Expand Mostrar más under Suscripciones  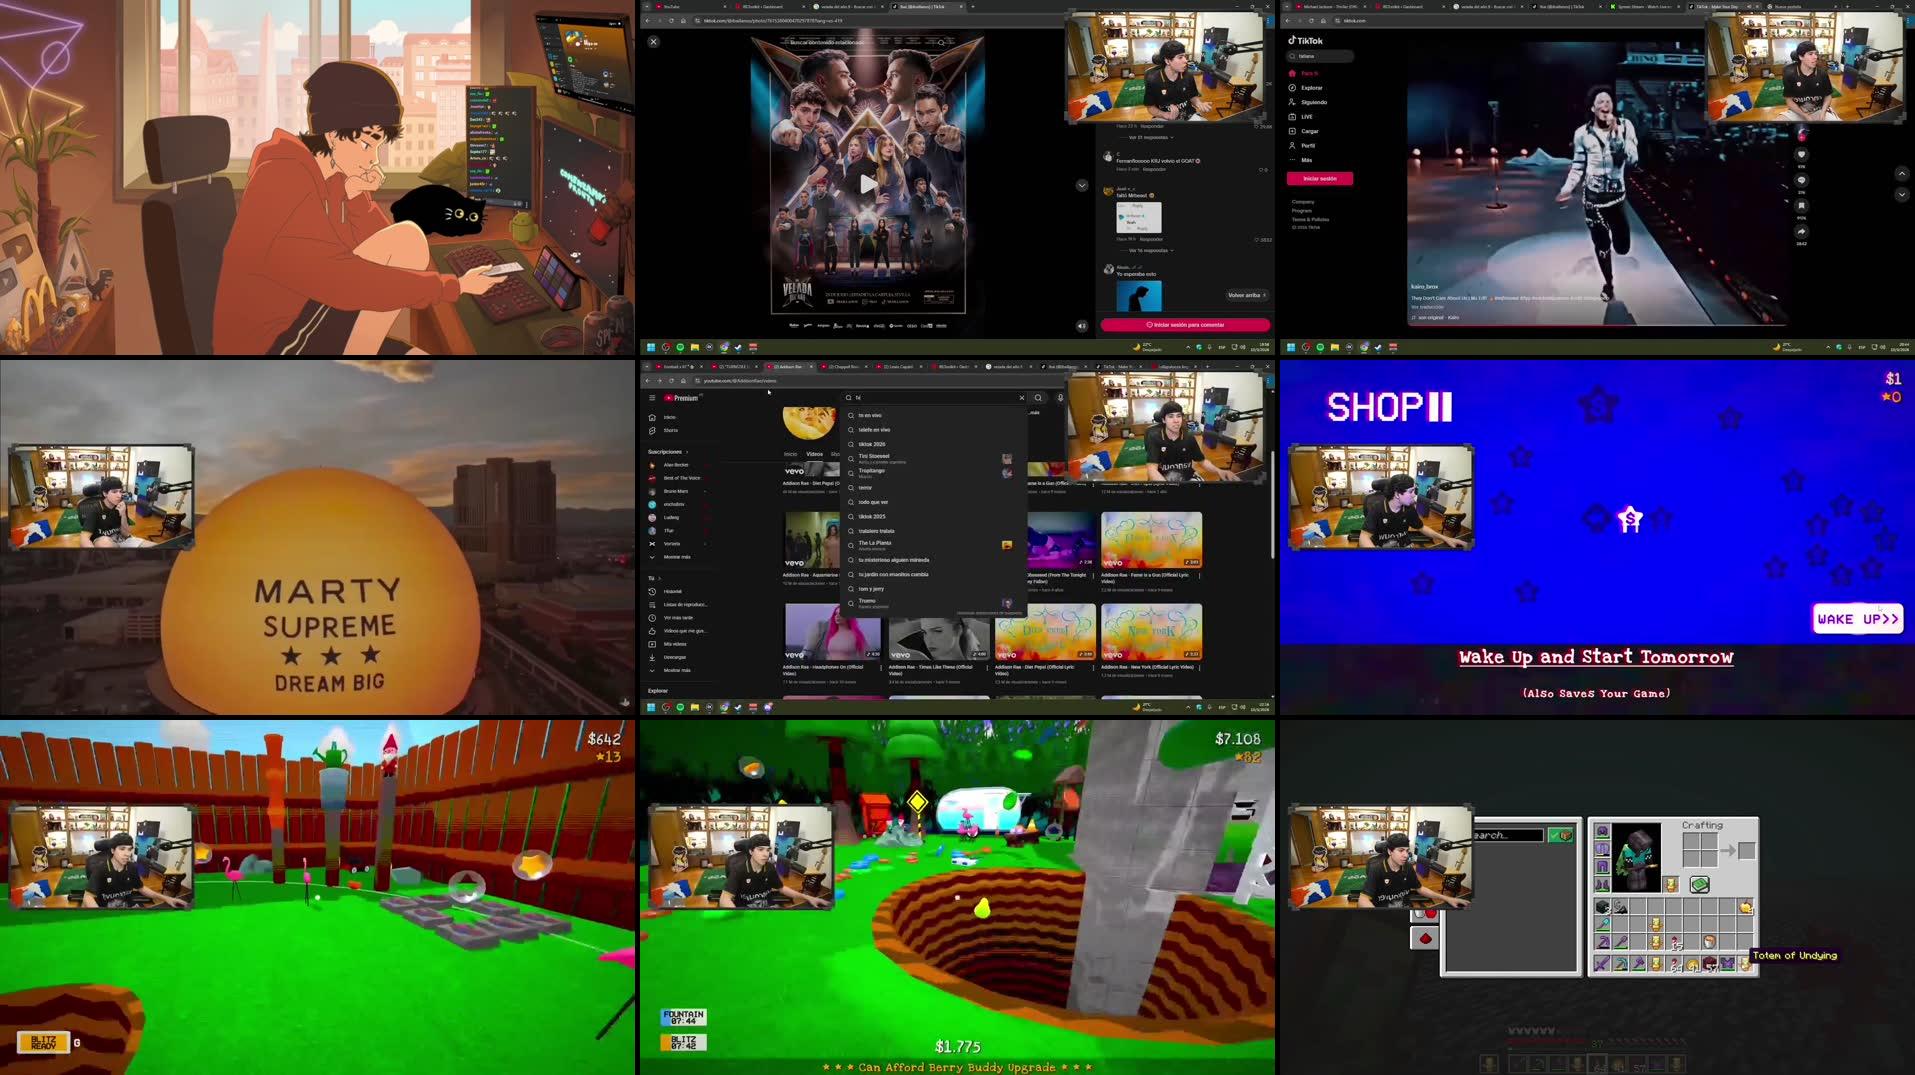[x=680, y=557]
